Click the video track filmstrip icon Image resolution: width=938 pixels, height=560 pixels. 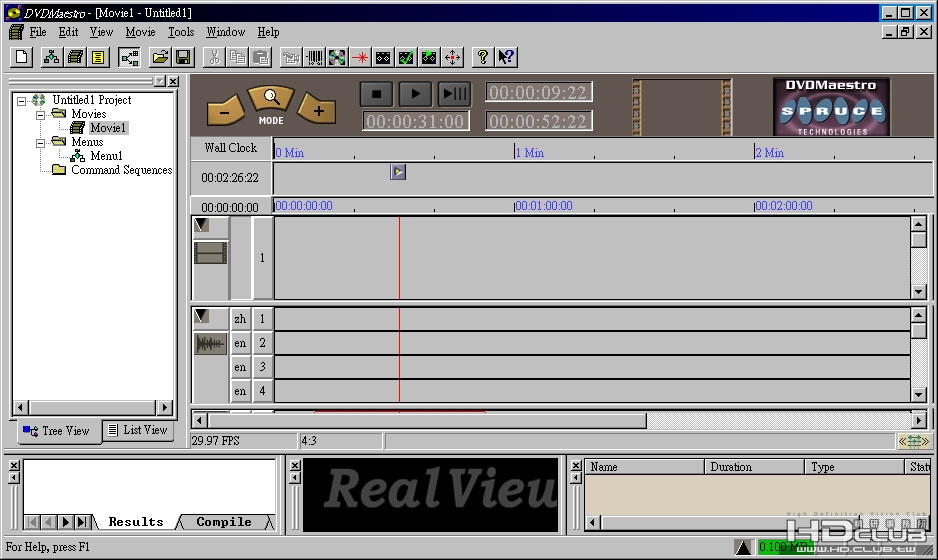211,253
